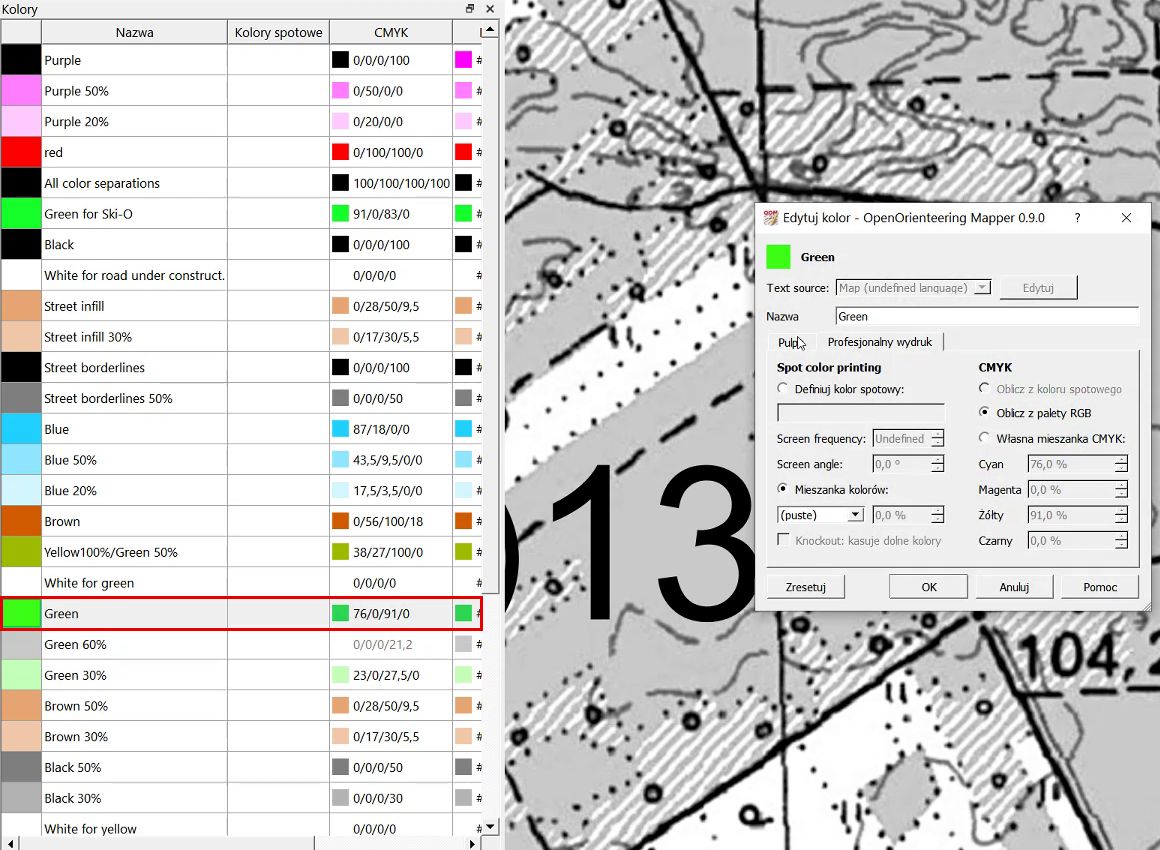Screen dimensions: 1160x850
Task: Click the '0/56/100/18' CMYK value
Action: pos(388,522)
